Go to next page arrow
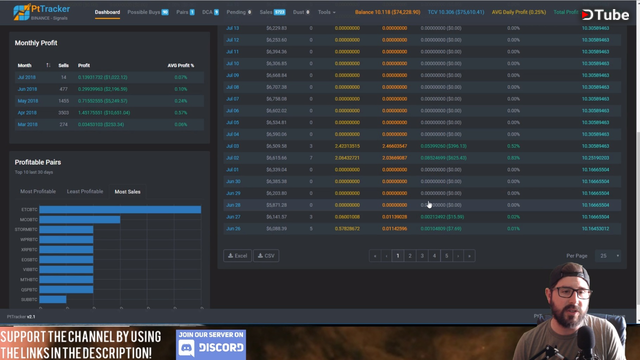 point(458,256)
